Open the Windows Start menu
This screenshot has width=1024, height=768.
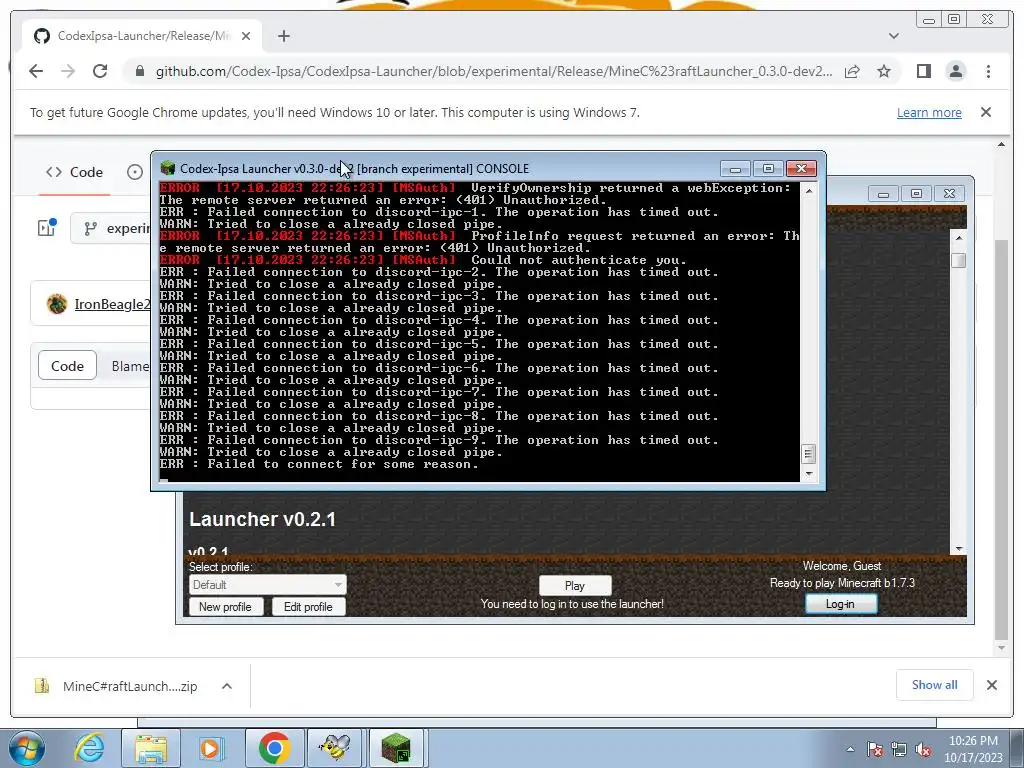(x=27, y=748)
